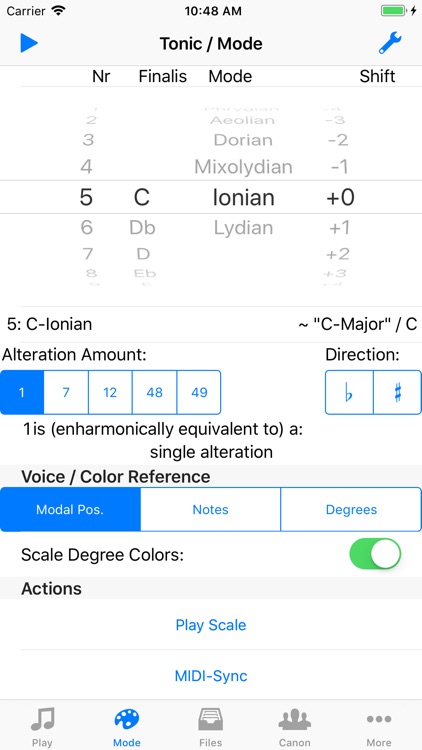Viewport: 422px width, 750px height.
Task: Select alteration amount 7
Action: pyautogui.click(x=66, y=392)
